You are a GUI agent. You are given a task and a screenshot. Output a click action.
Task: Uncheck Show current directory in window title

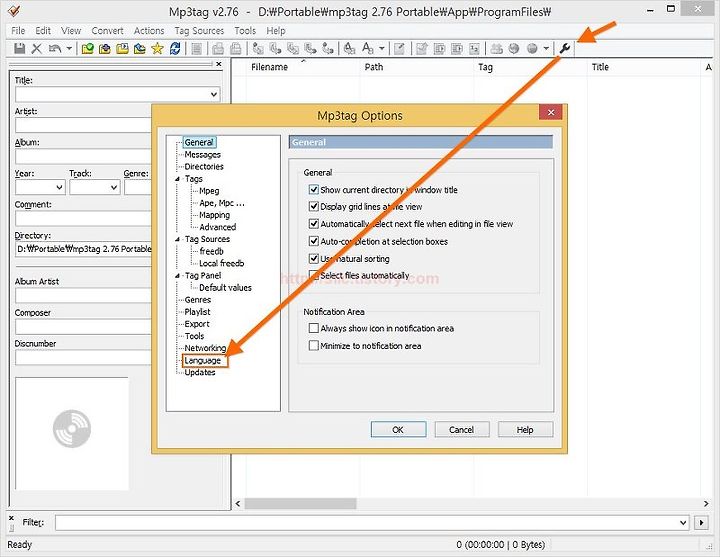coord(314,189)
